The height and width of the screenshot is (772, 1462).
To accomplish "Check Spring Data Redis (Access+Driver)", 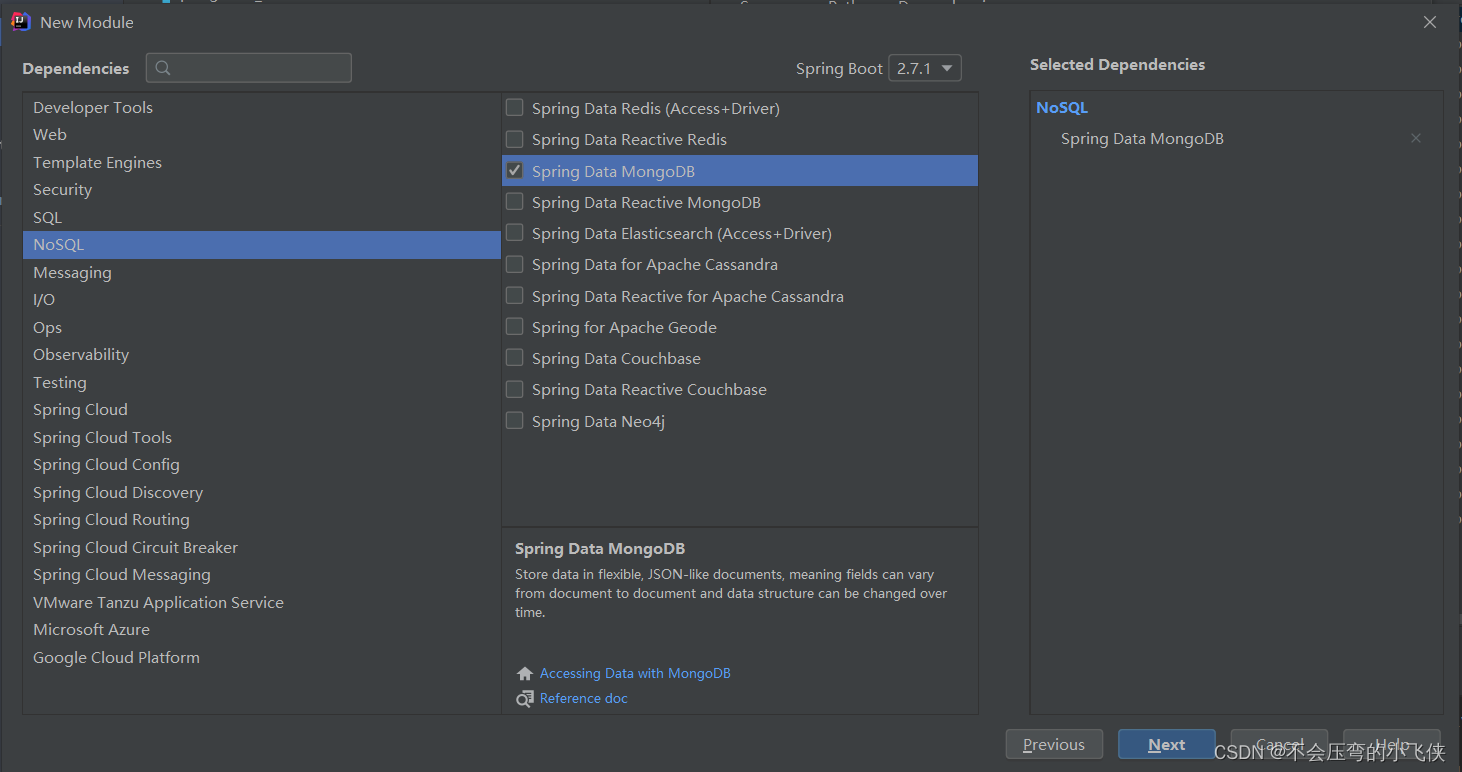I will pos(514,108).
